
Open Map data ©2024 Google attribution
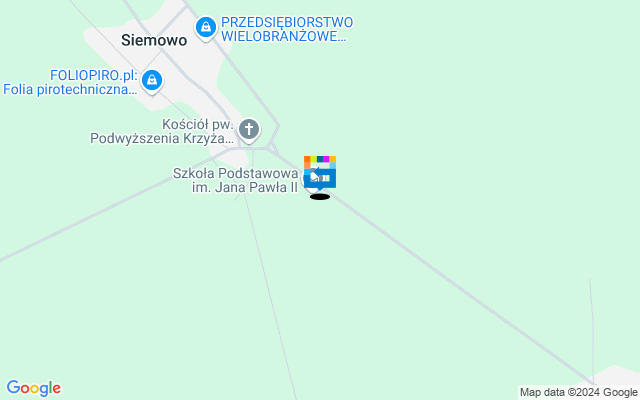[x=578, y=393]
